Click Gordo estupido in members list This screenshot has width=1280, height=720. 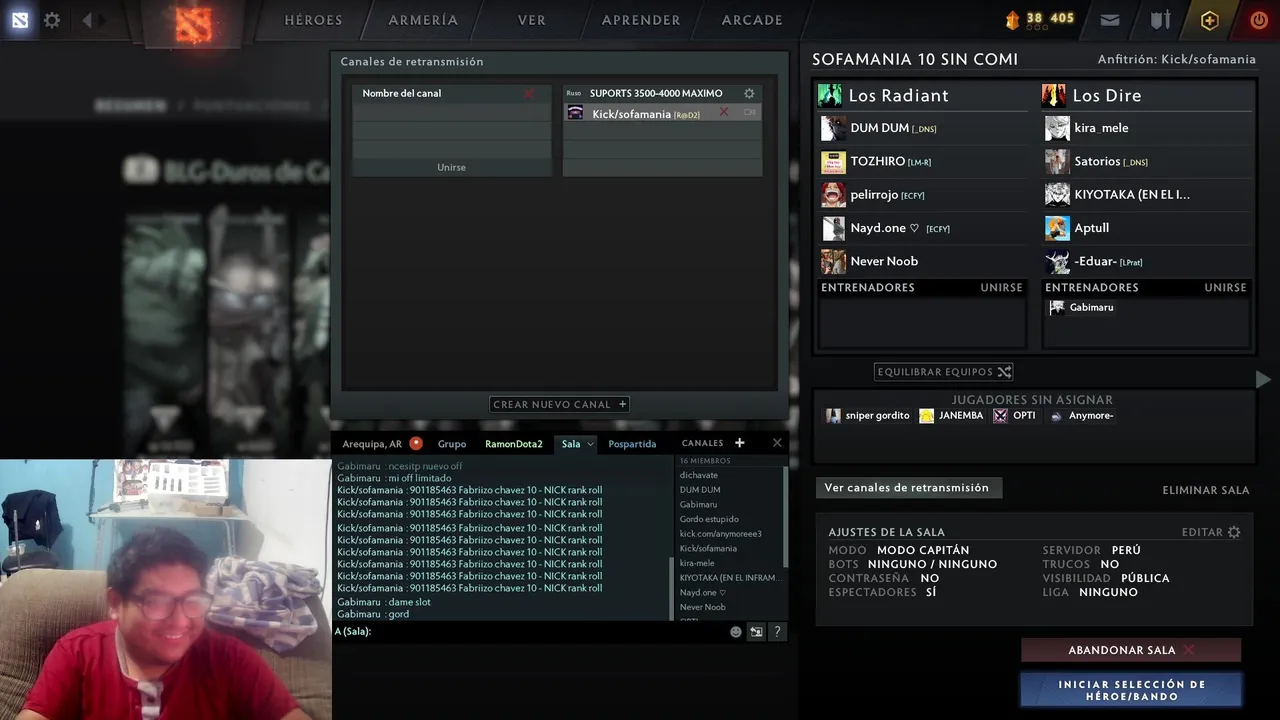(709, 519)
